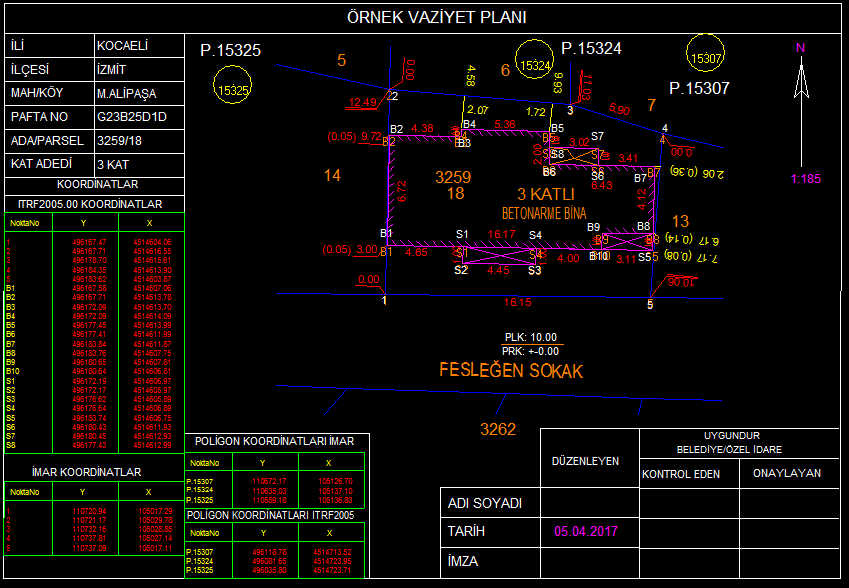Click the "PRK: +-0.00" elevation note
849x588 pixels.
click(531, 351)
